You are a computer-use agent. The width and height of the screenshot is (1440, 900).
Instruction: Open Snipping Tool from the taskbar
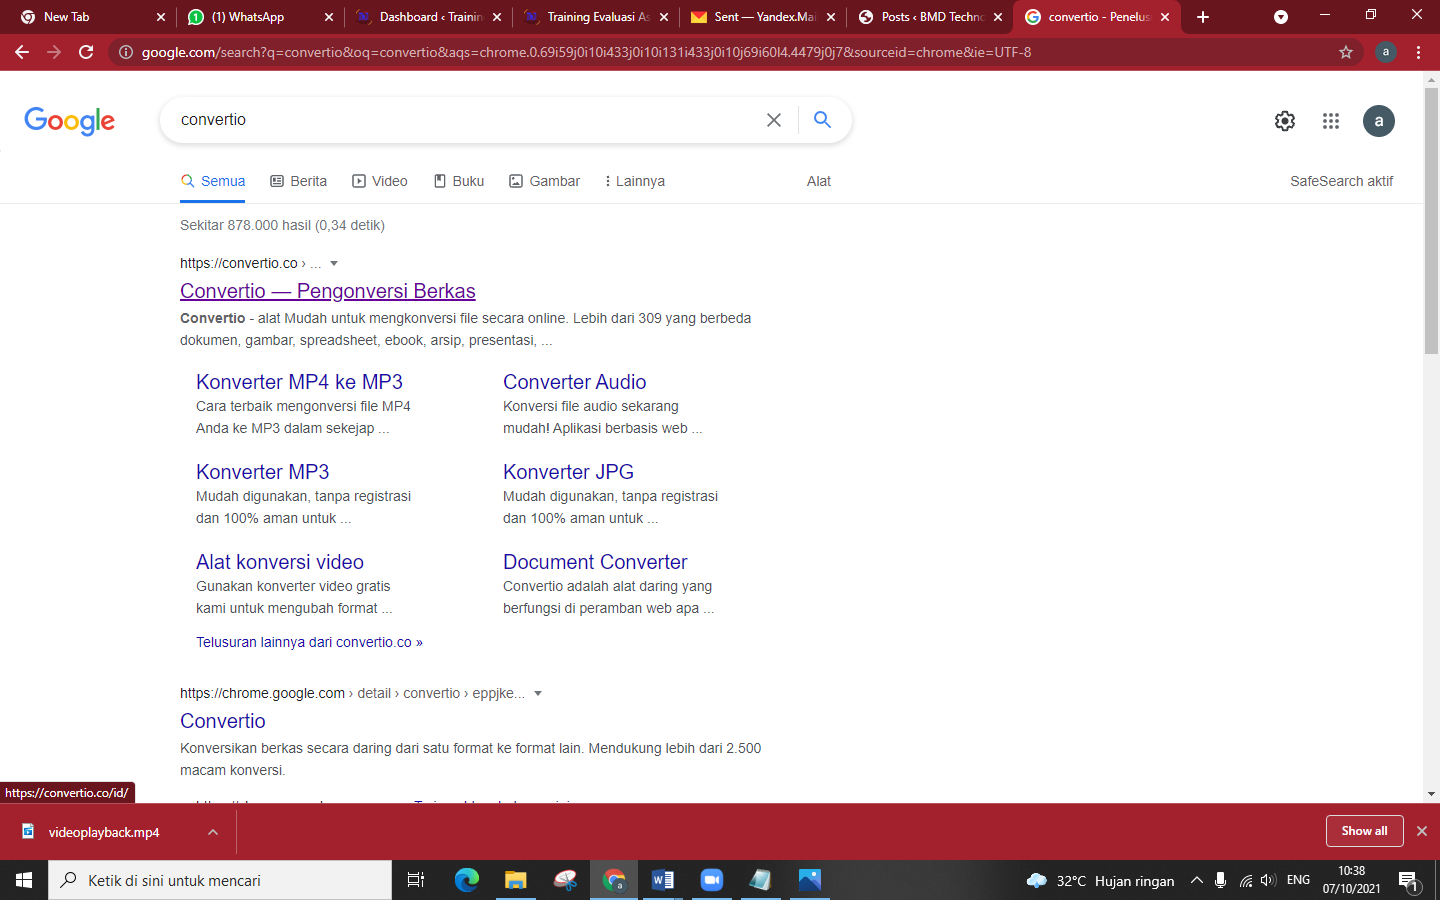(565, 880)
